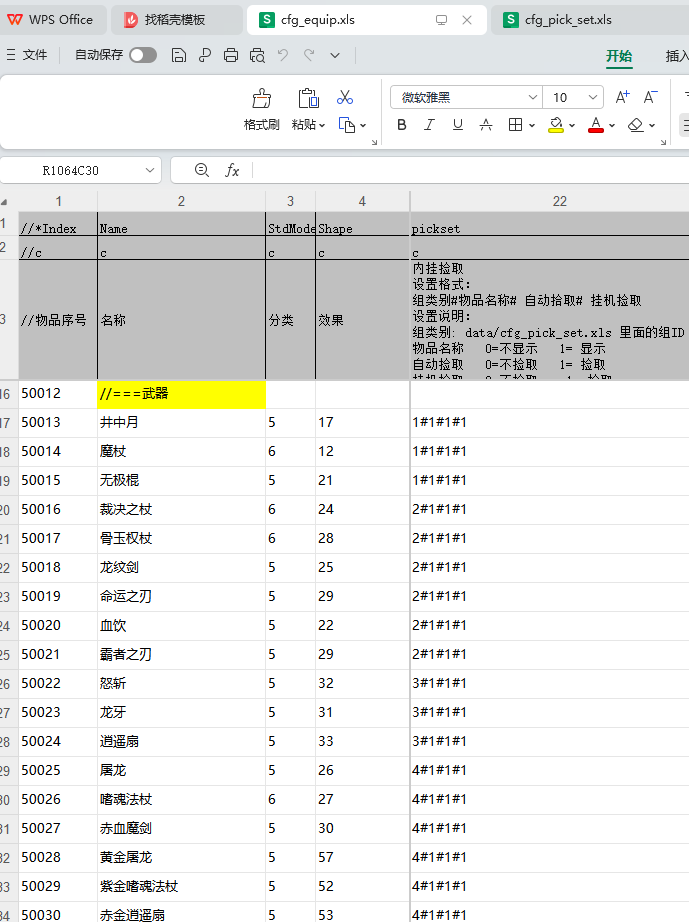
Task: Click the Strikethrough icon
Action: click(x=486, y=125)
